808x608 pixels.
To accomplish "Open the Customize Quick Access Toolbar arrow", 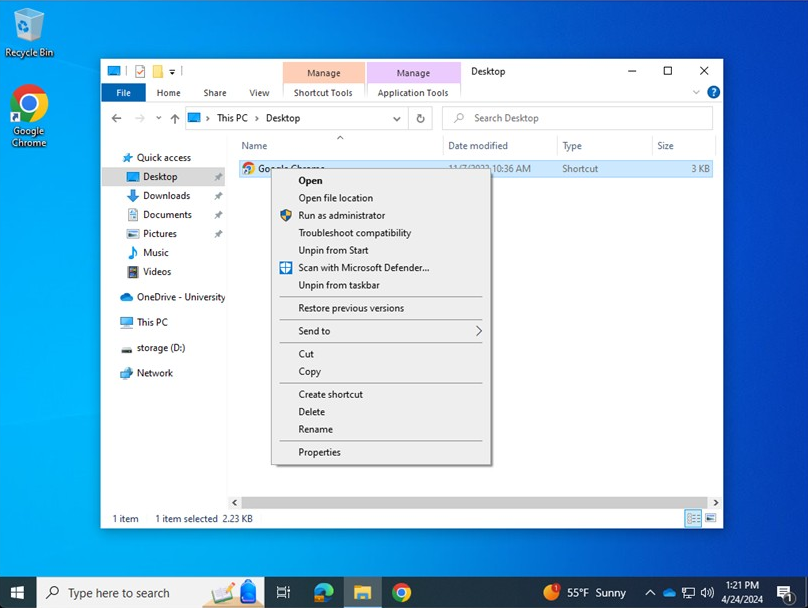I will click(173, 72).
